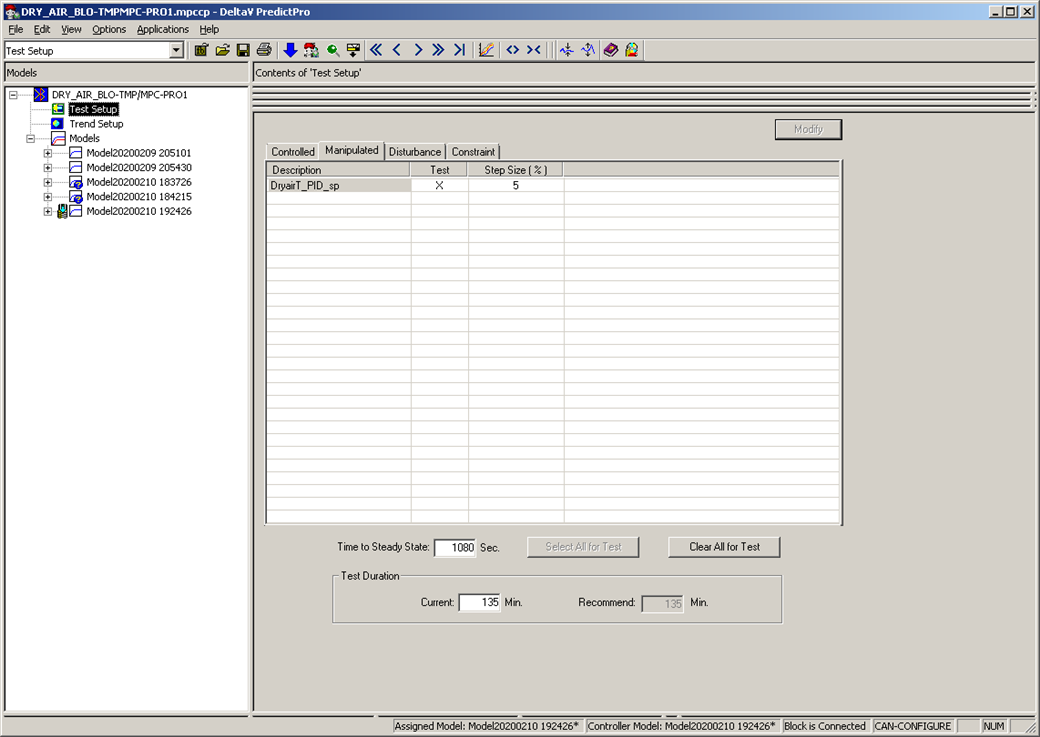Click the purple book help icon

[610, 50]
